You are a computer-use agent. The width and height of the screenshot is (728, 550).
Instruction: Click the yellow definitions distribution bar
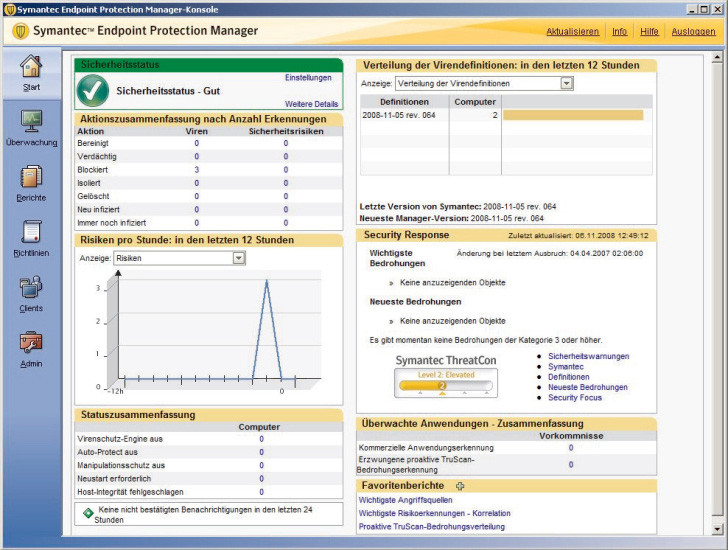point(573,115)
